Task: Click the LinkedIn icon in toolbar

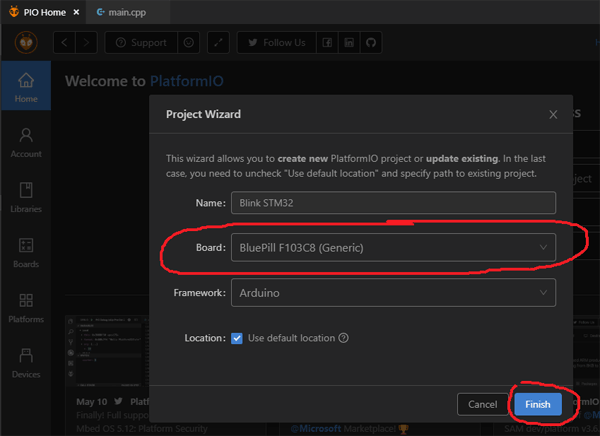Action: point(349,43)
